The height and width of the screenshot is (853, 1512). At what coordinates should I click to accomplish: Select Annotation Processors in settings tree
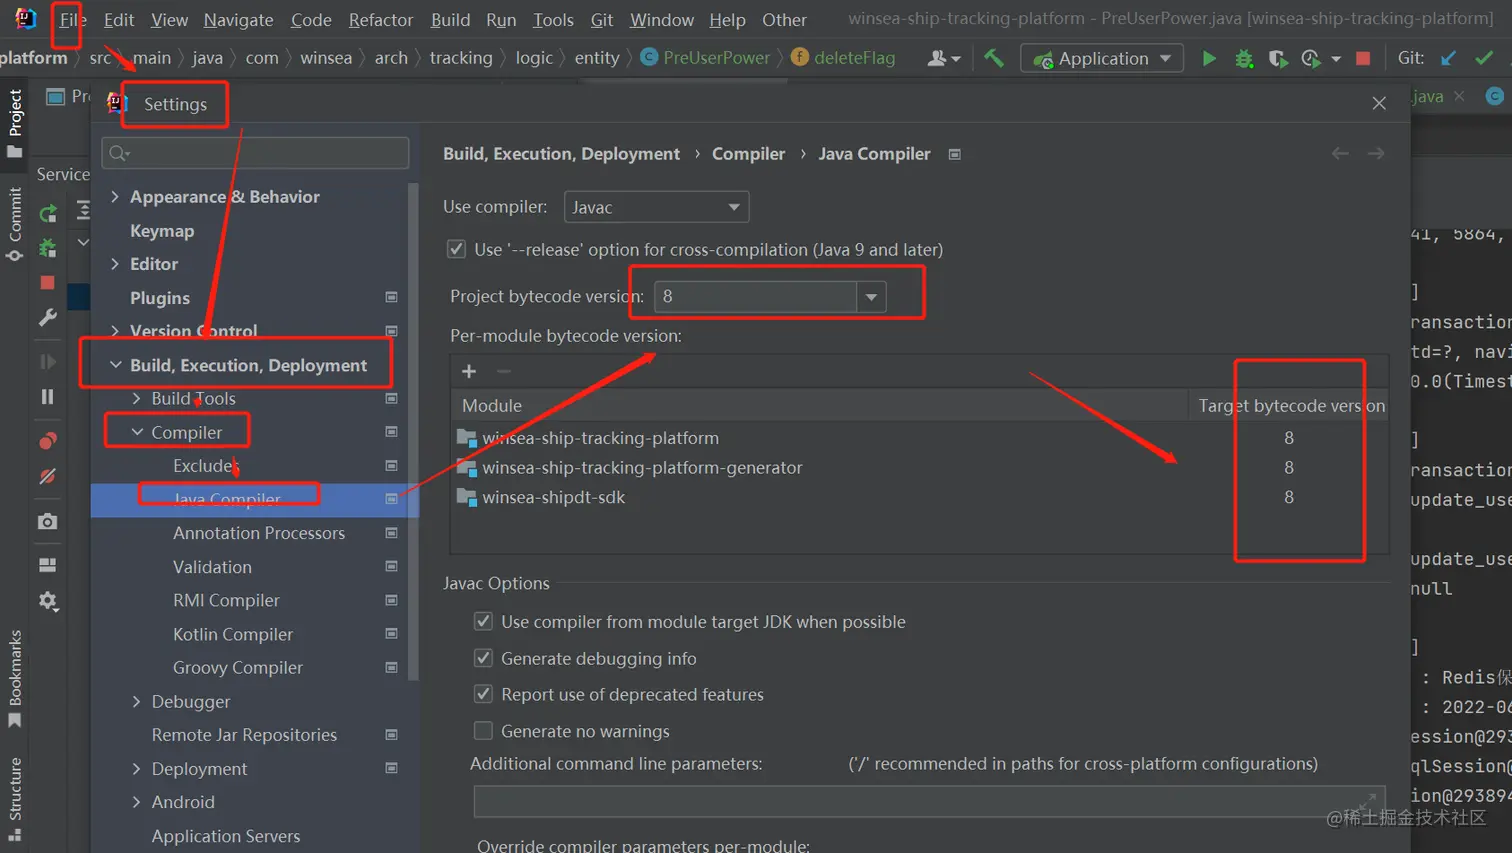(x=259, y=533)
